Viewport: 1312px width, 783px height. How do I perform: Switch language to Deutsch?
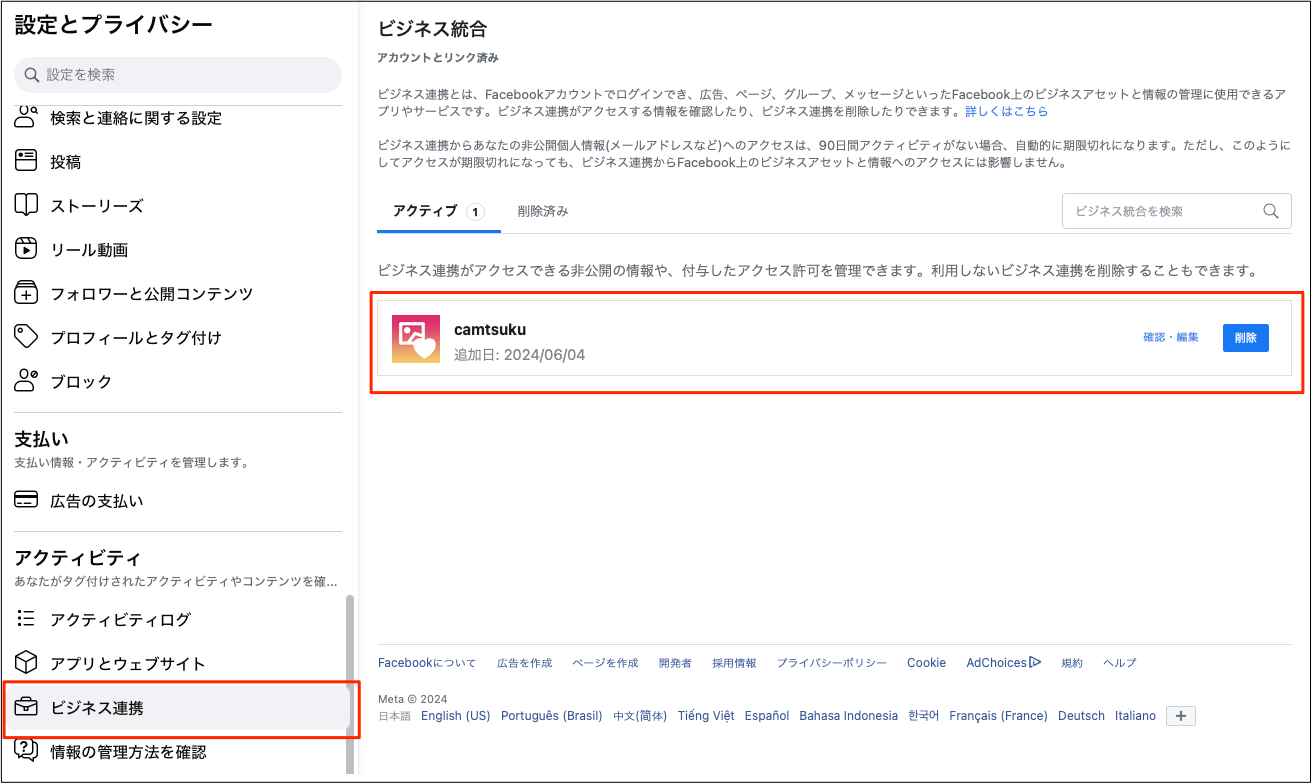(x=1081, y=716)
